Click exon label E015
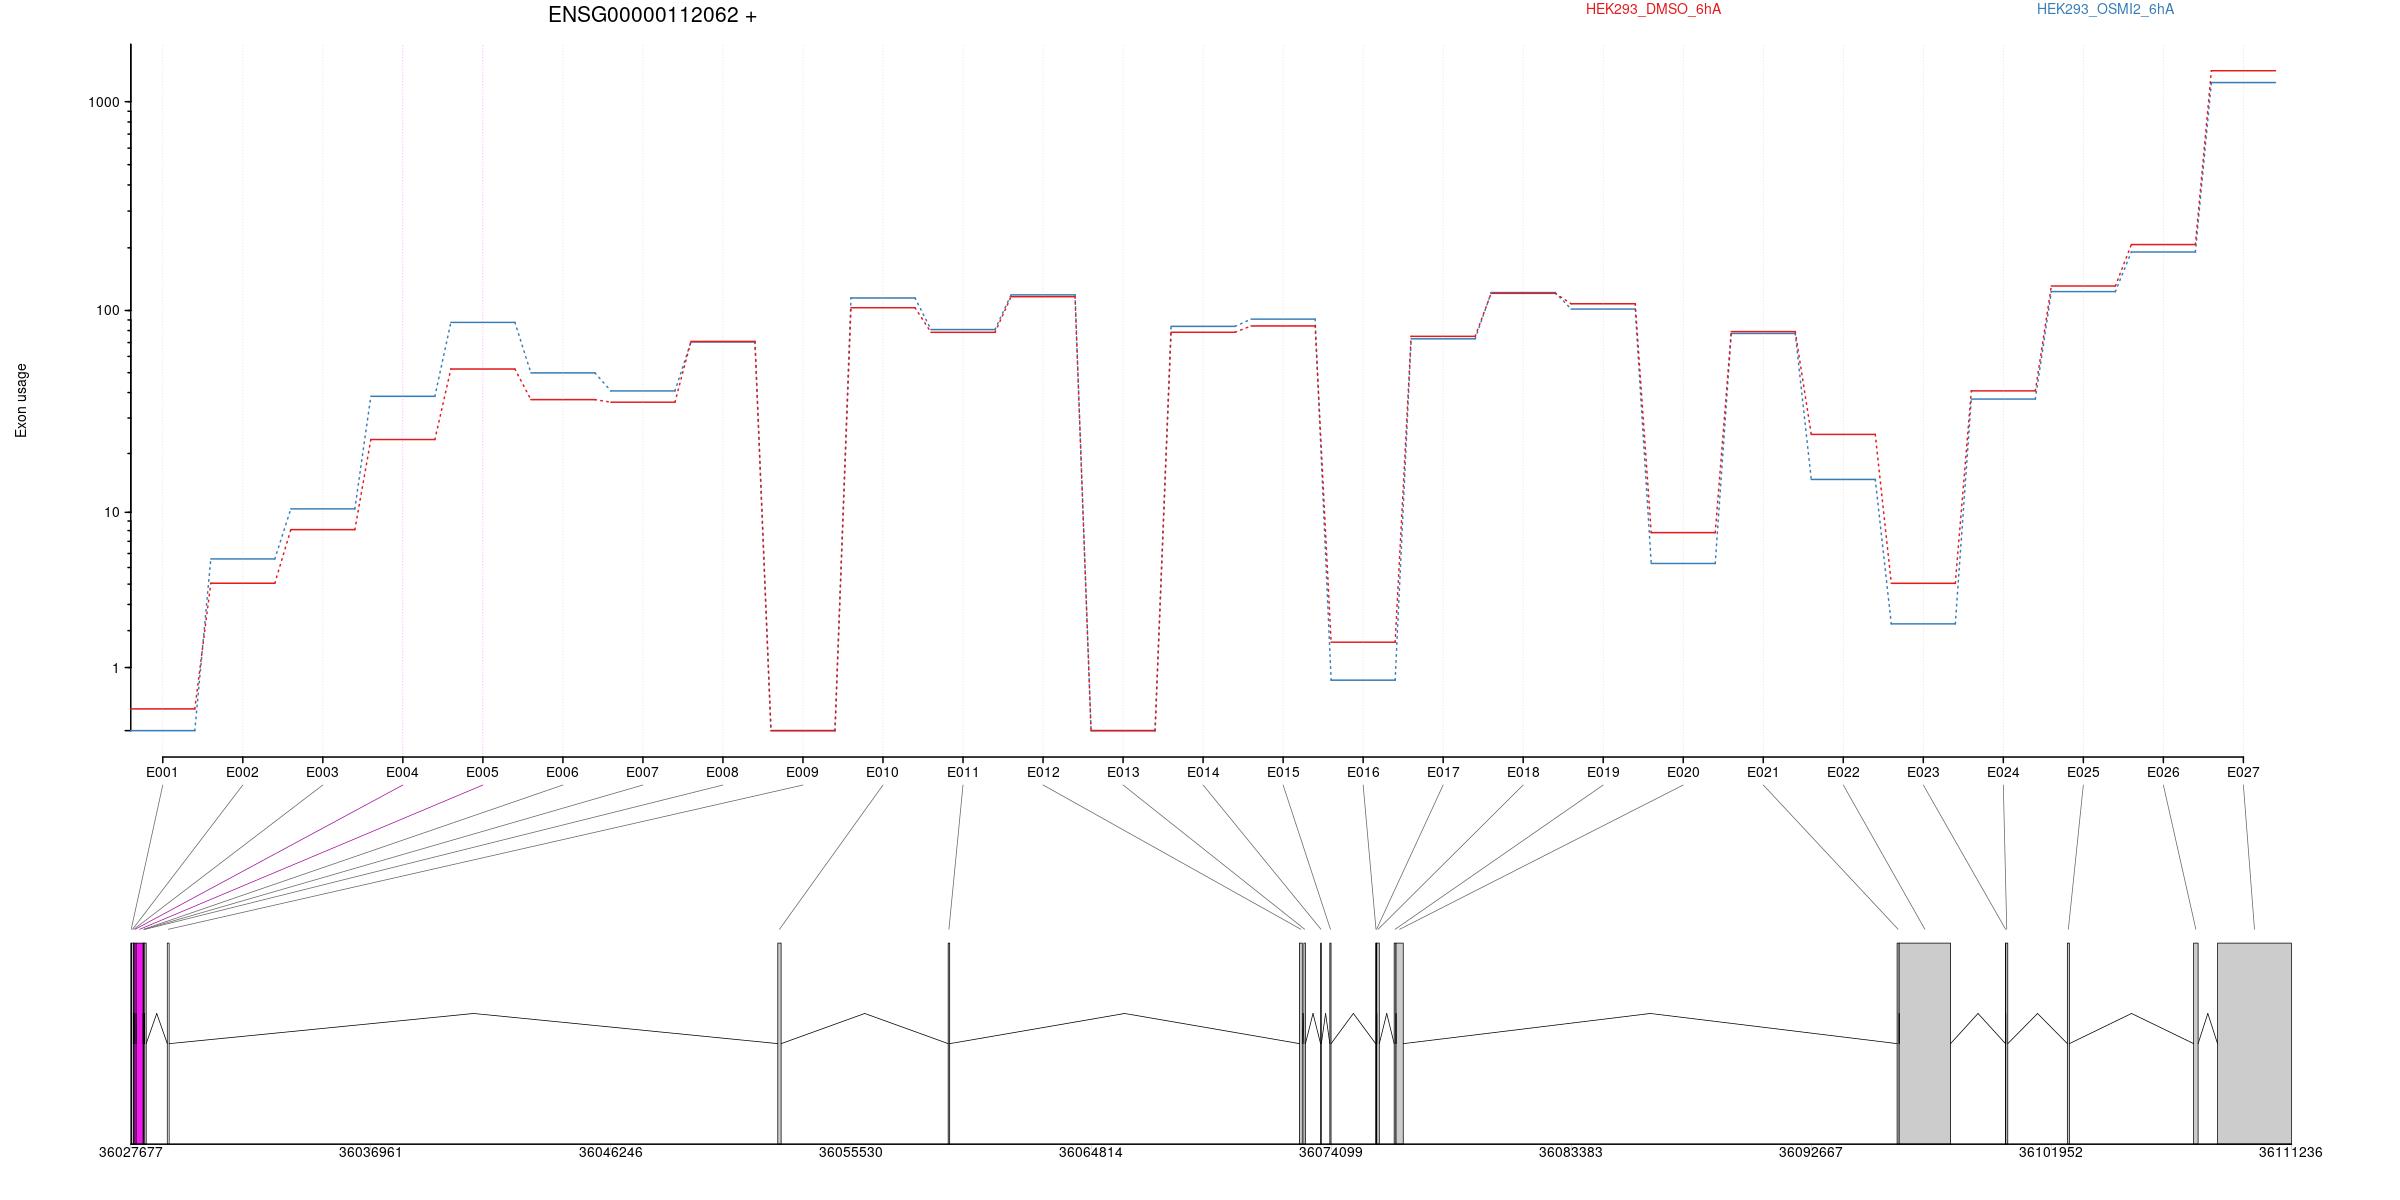 [1283, 772]
